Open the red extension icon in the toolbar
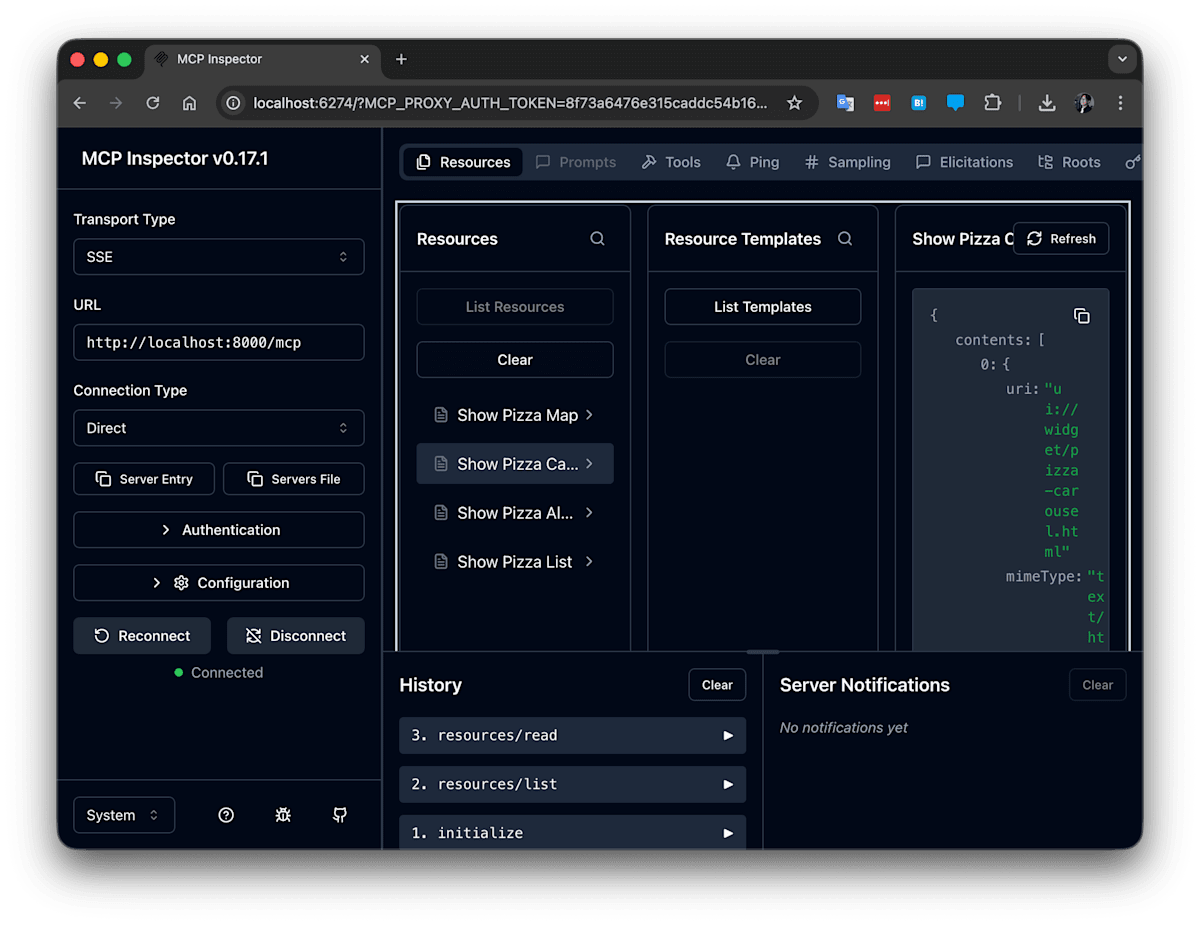Viewport: 1200px width, 925px height. coord(882,103)
